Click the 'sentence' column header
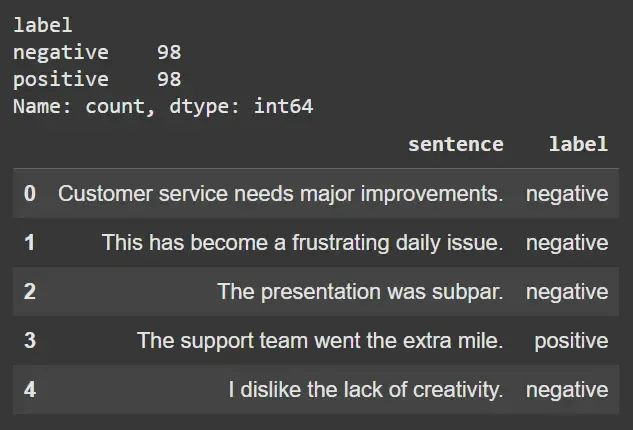This screenshot has width=633, height=430. (x=455, y=144)
